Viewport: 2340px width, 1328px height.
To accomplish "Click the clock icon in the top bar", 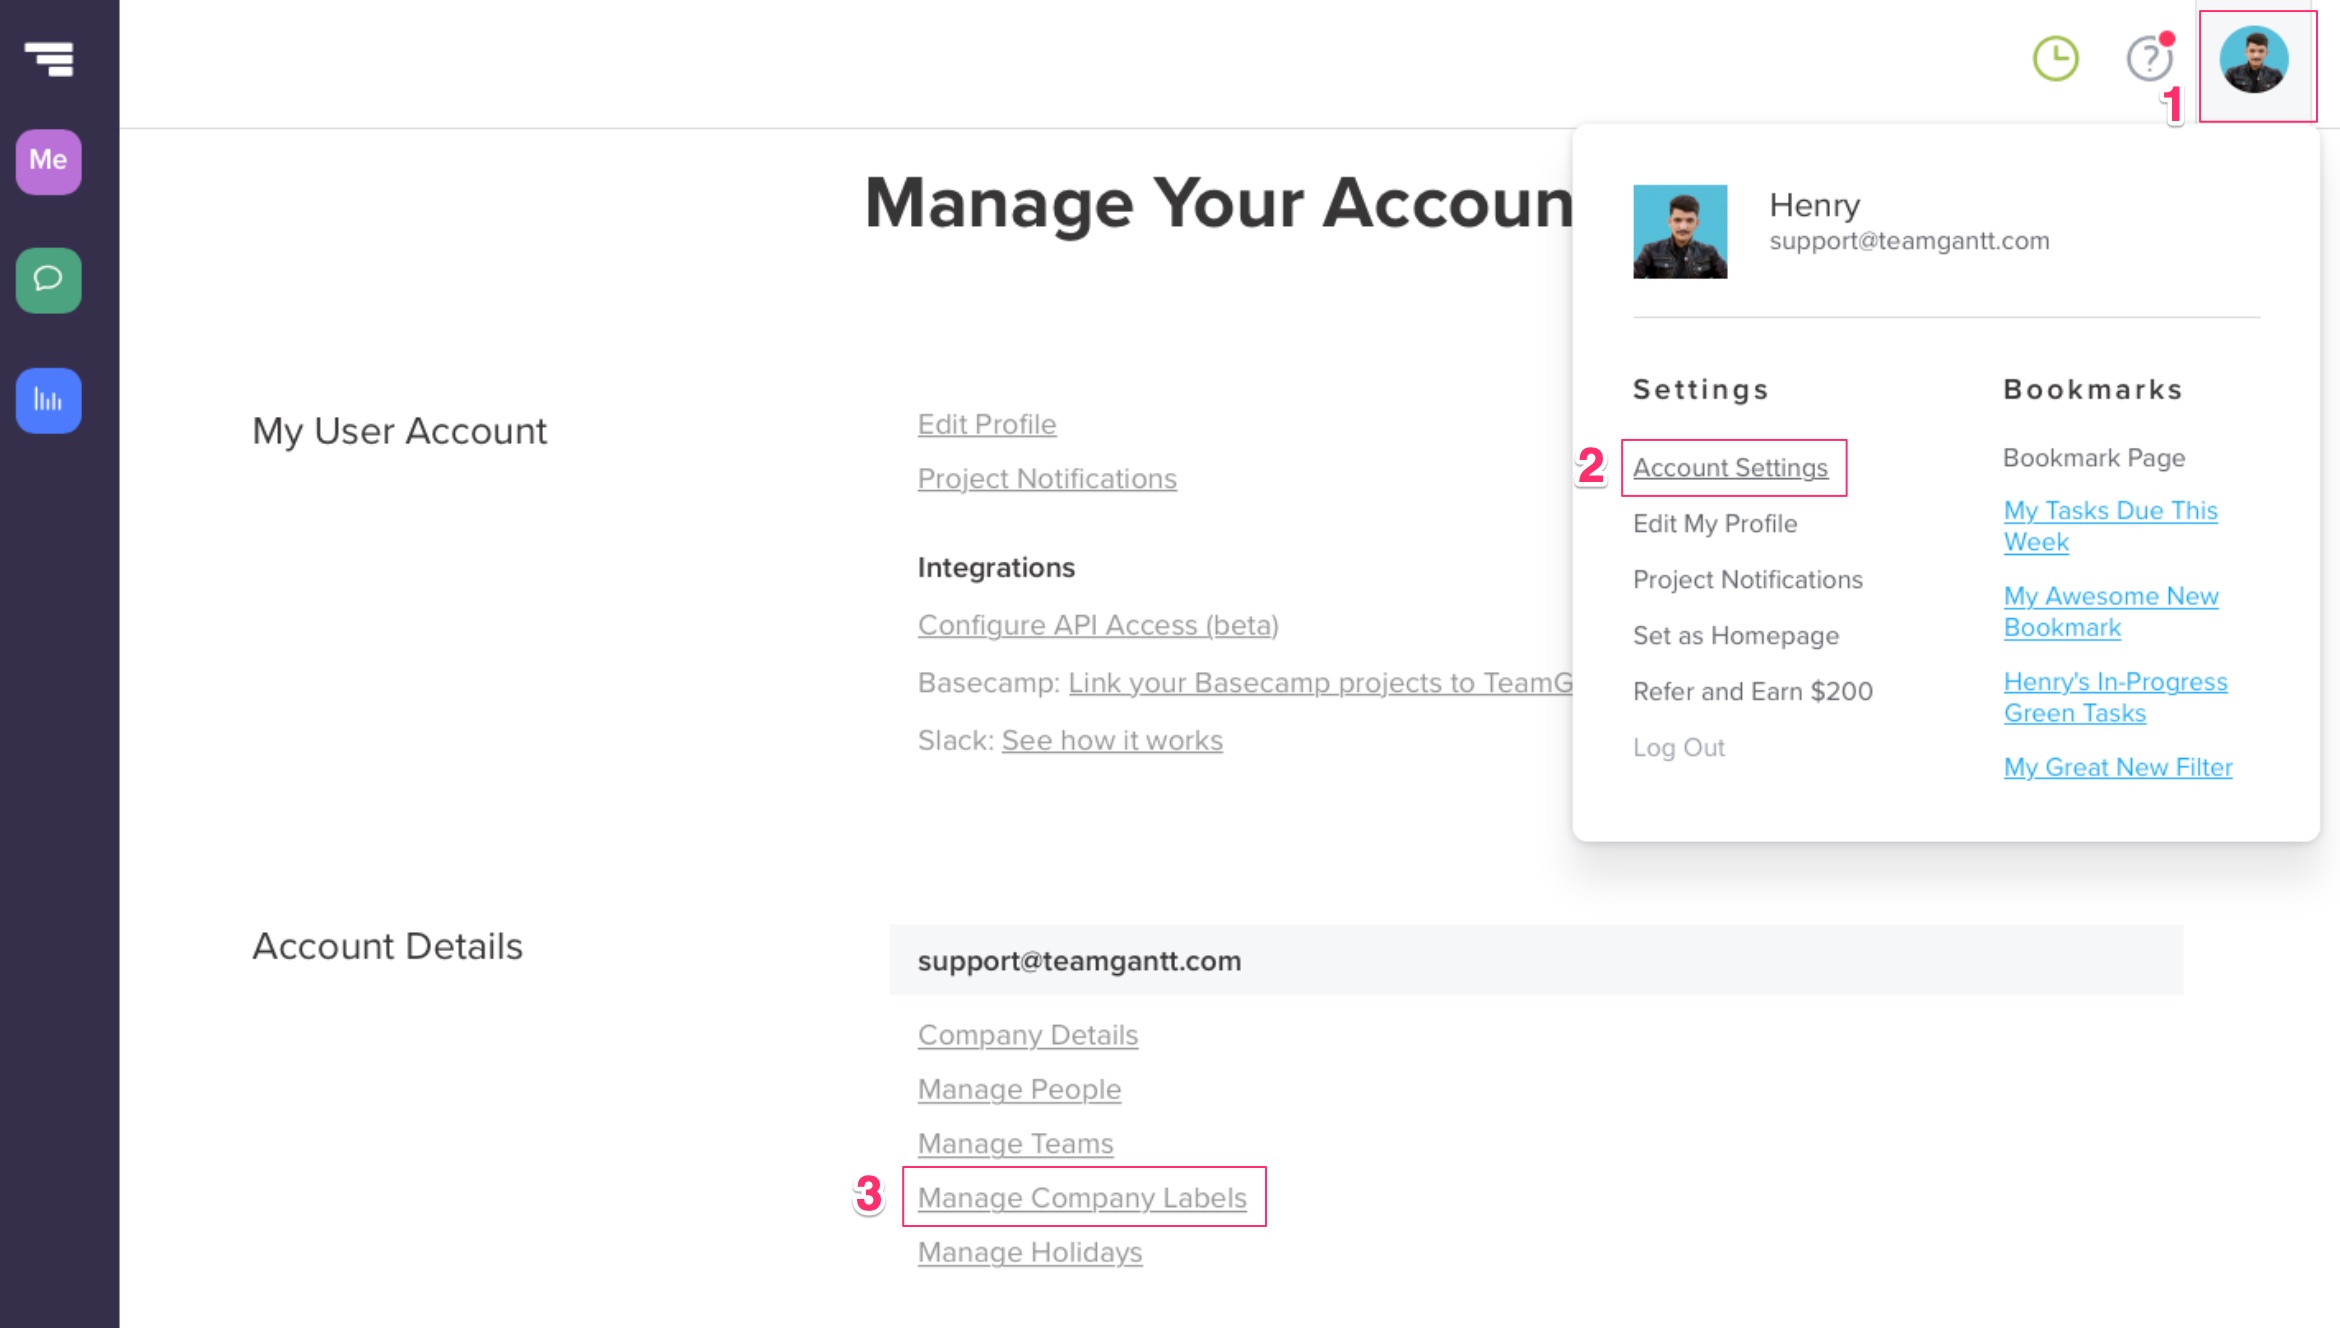I will pos(2054,60).
